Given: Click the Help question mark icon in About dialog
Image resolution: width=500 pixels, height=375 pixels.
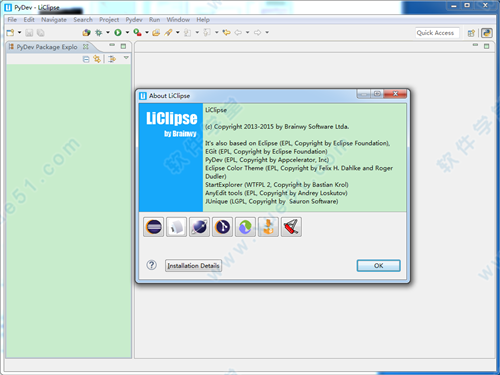Looking at the screenshot, I should [x=152, y=265].
